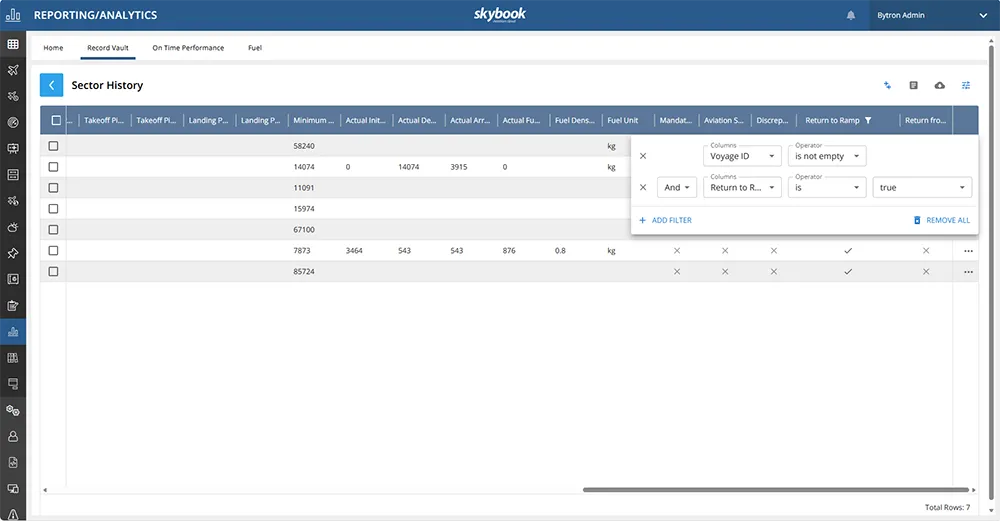Open the airplane icon in the sidebar

coord(13,70)
